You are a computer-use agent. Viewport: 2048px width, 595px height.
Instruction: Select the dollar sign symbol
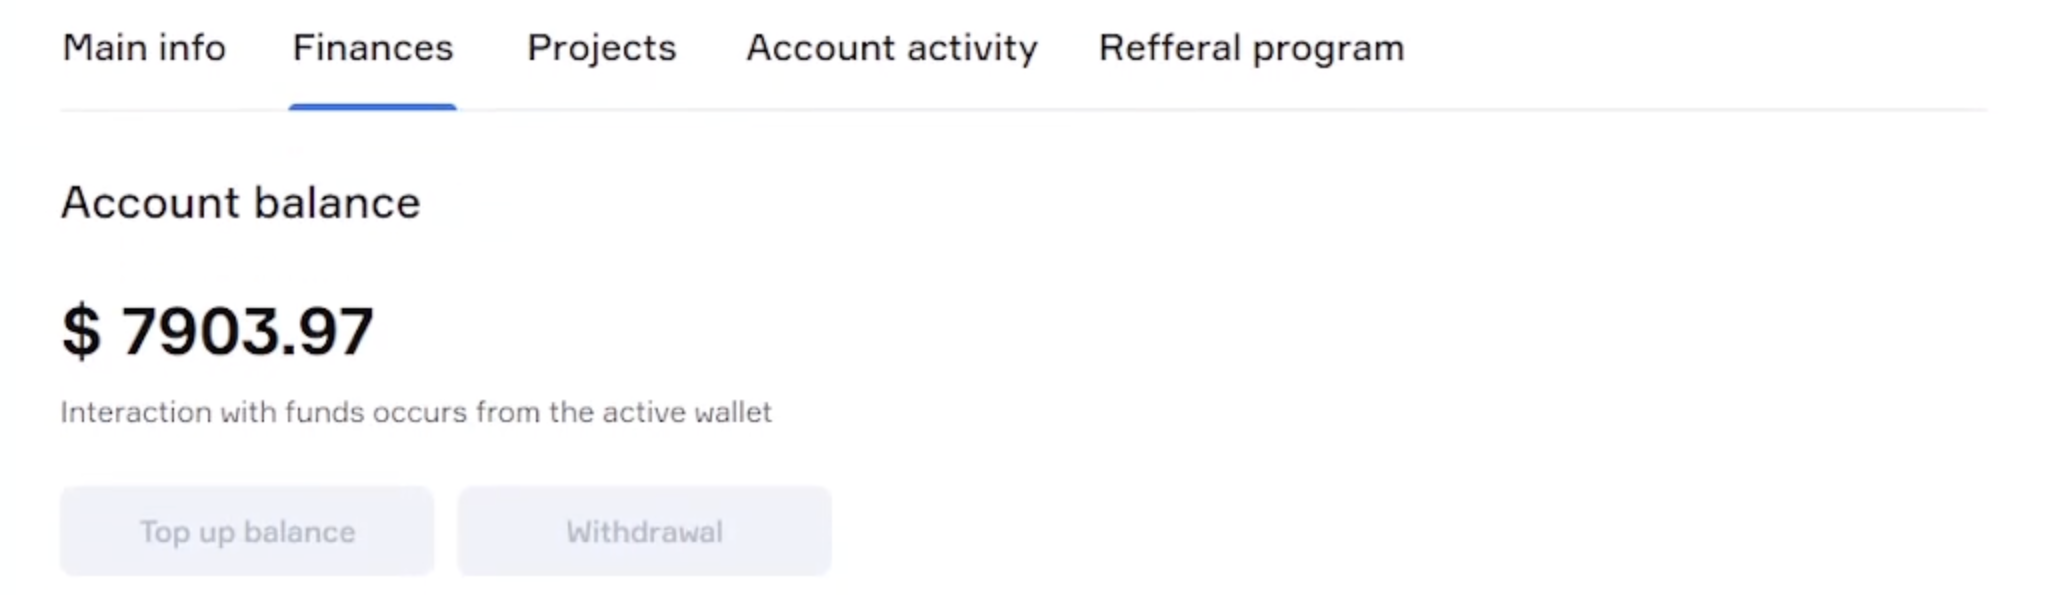pyautogui.click(x=80, y=330)
